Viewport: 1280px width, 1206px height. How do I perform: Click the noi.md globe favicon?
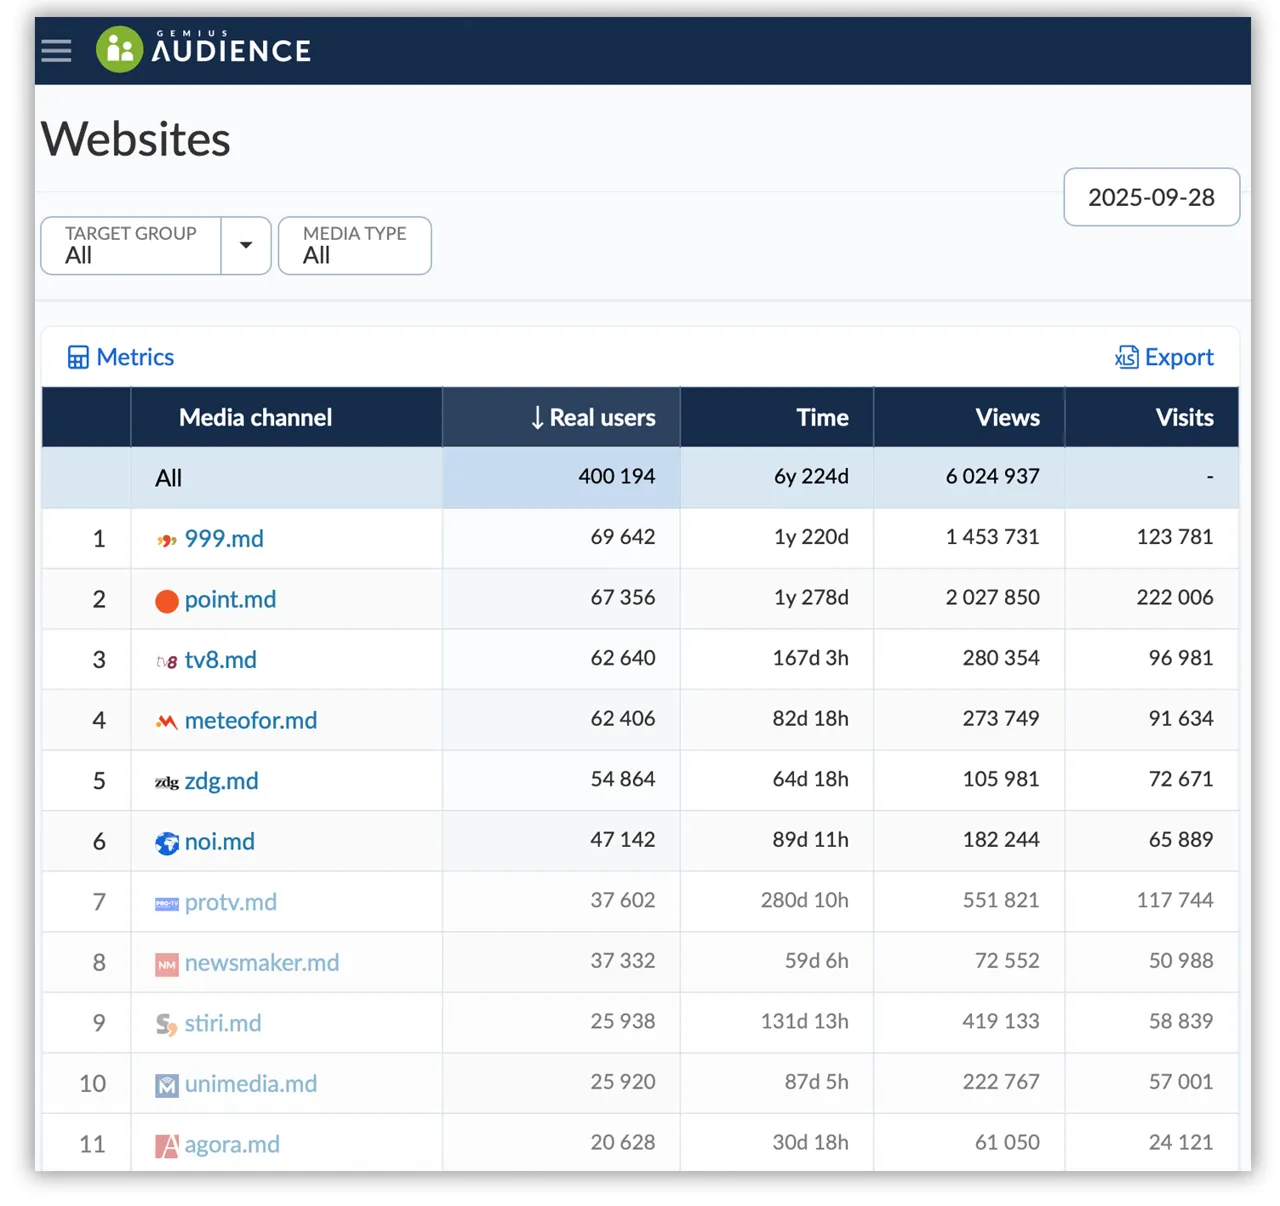click(167, 843)
